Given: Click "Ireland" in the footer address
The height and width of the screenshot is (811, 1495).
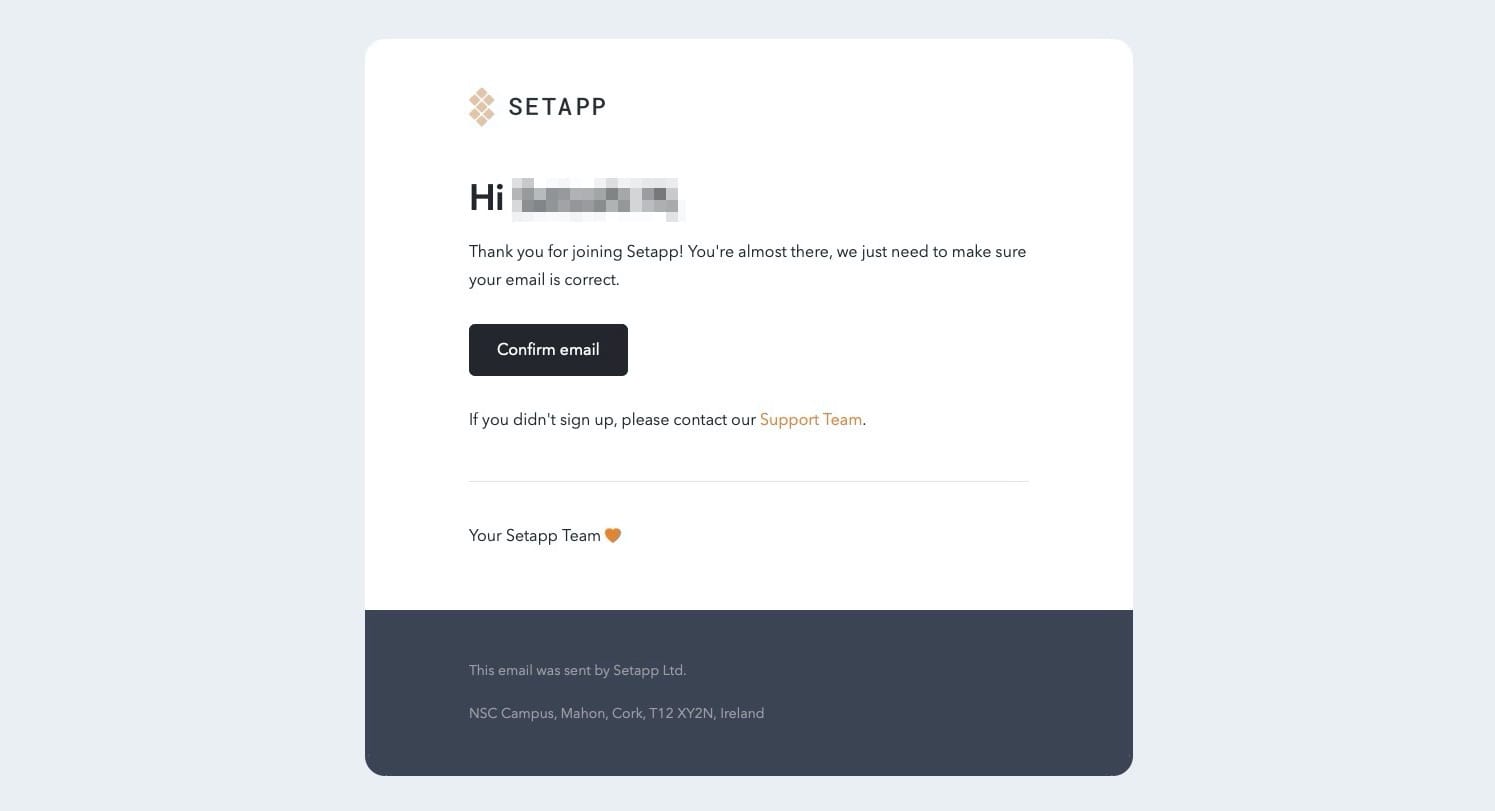Looking at the screenshot, I should [742, 714].
